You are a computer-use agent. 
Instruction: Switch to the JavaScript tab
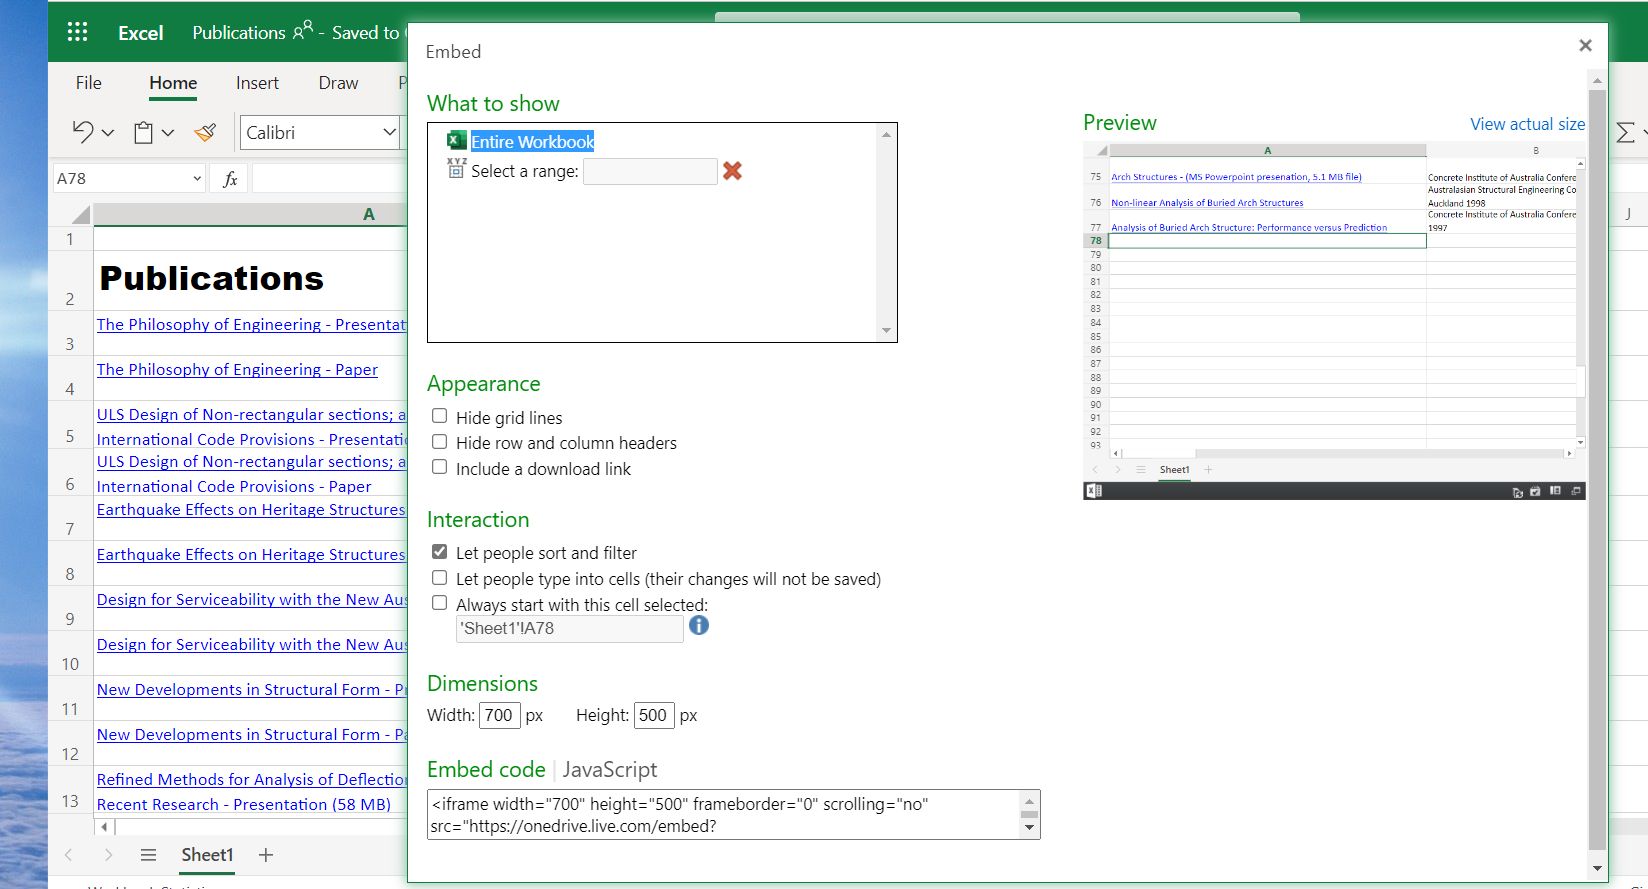tap(609, 770)
